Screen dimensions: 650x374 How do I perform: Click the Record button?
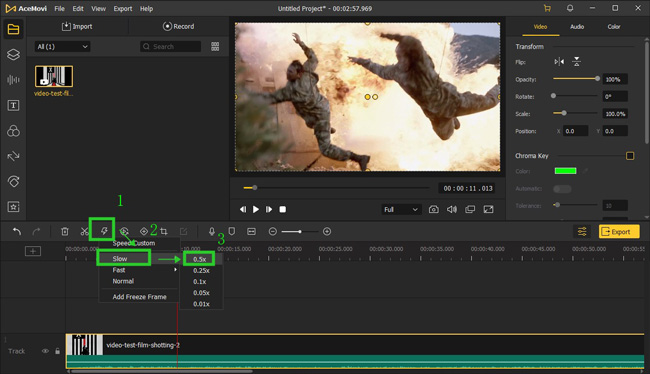click(179, 27)
